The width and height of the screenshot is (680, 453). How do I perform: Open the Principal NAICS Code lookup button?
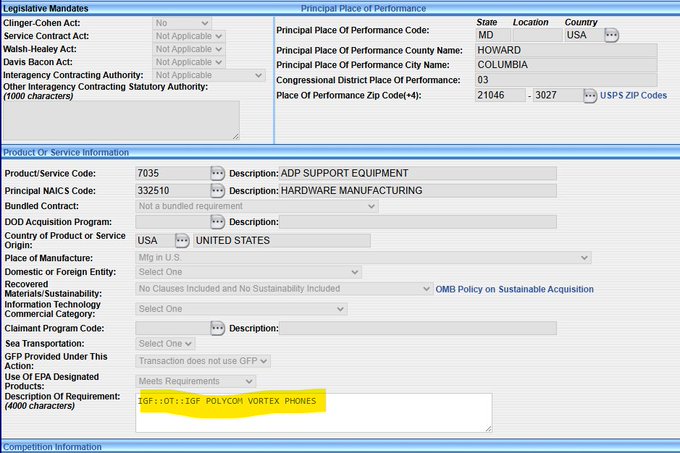pos(218,190)
